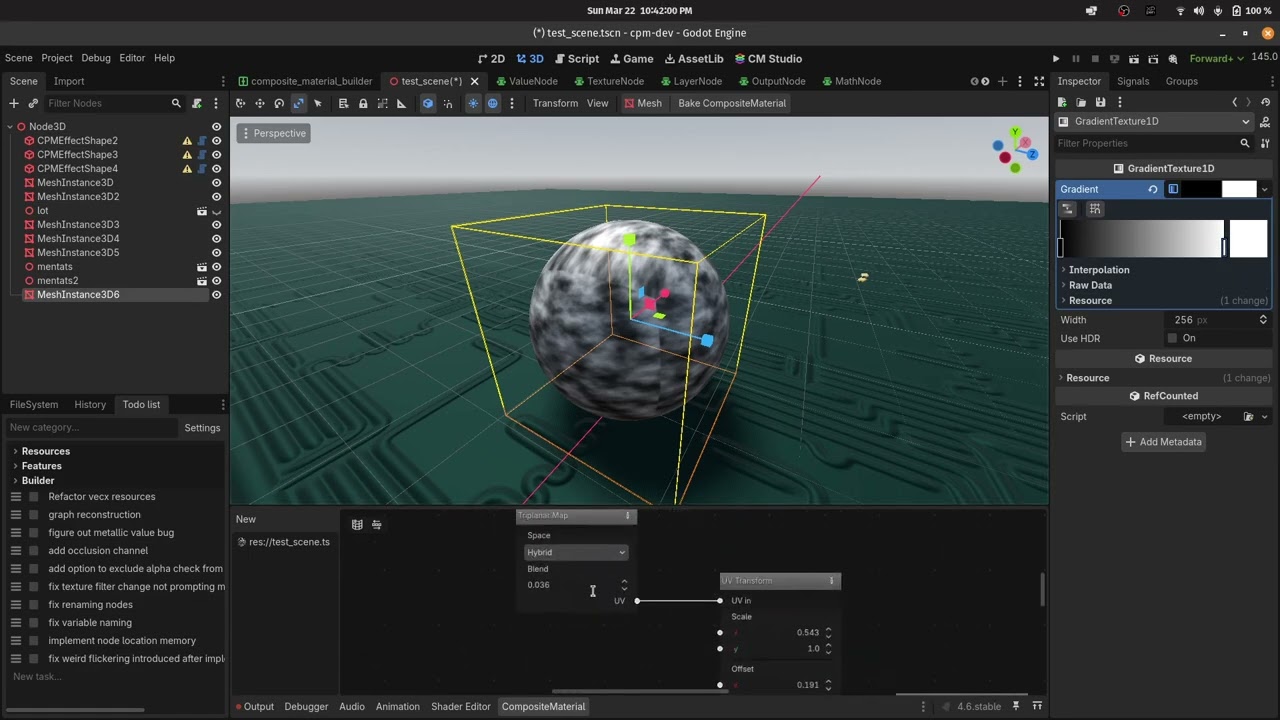Screen dimensions: 1280x720
Task: Expand the Interpolation section
Action: click(1098, 270)
